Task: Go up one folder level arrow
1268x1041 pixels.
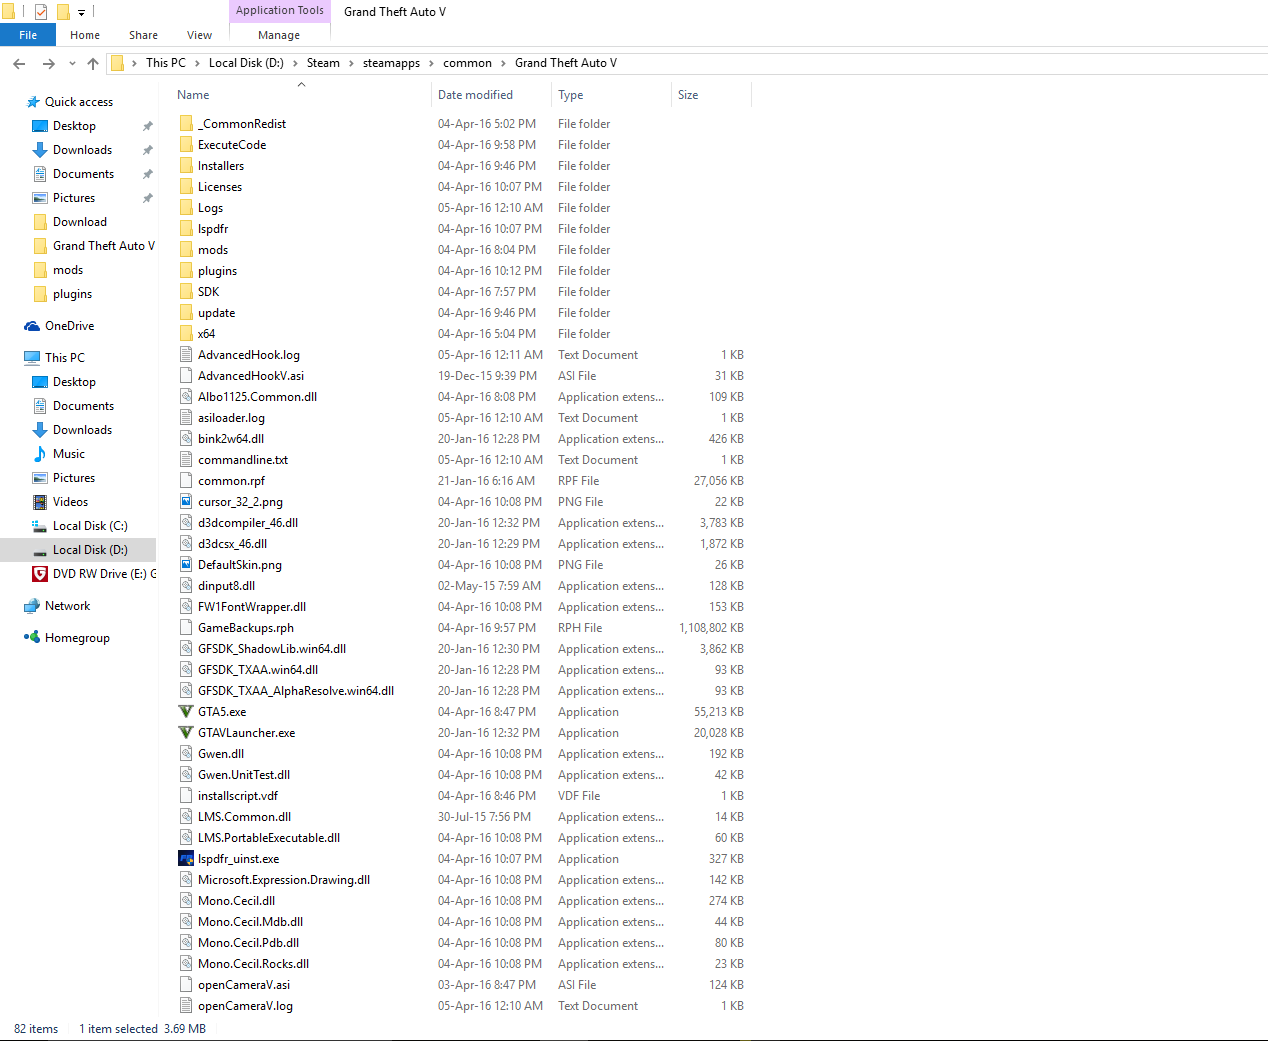Action: [93, 63]
